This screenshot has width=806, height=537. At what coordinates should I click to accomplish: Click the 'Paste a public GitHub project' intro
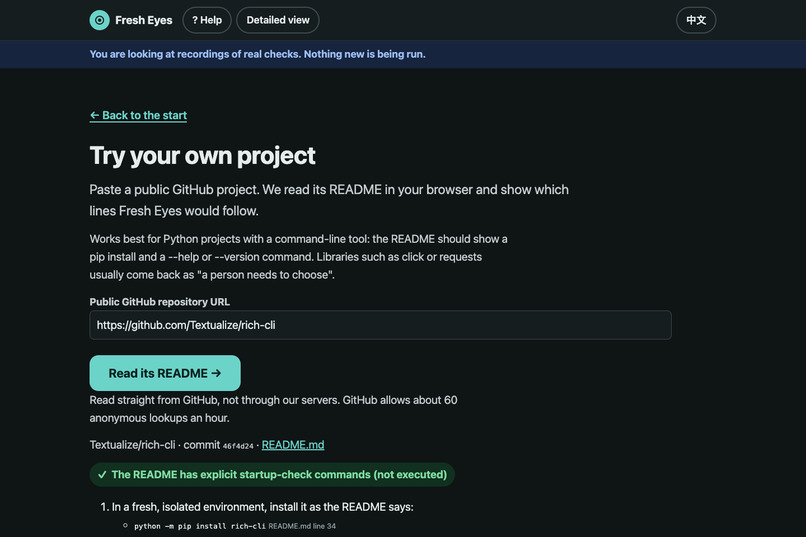point(329,200)
